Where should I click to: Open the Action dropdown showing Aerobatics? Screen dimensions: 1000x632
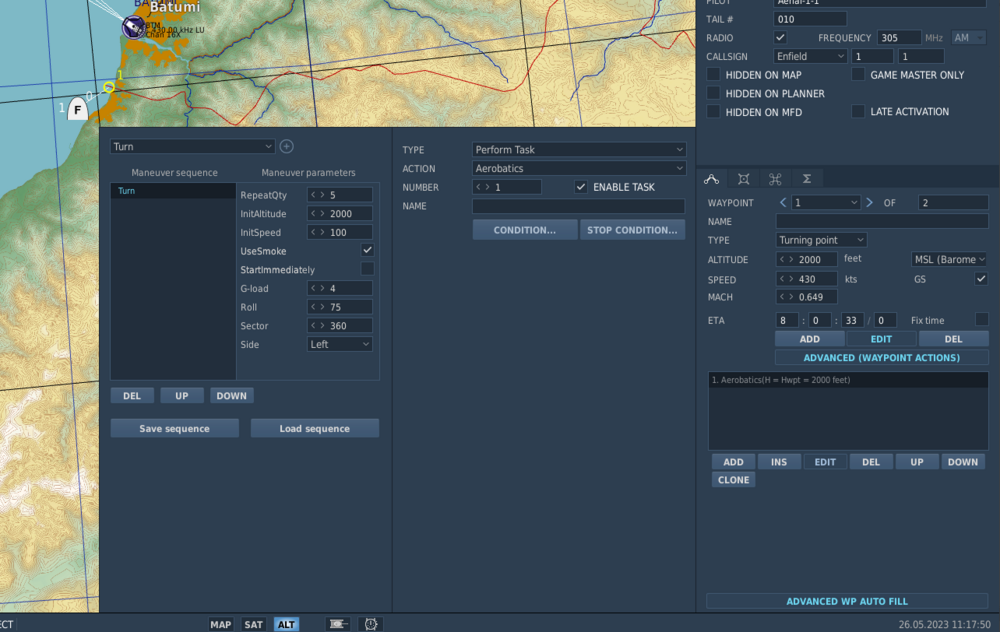click(579, 169)
